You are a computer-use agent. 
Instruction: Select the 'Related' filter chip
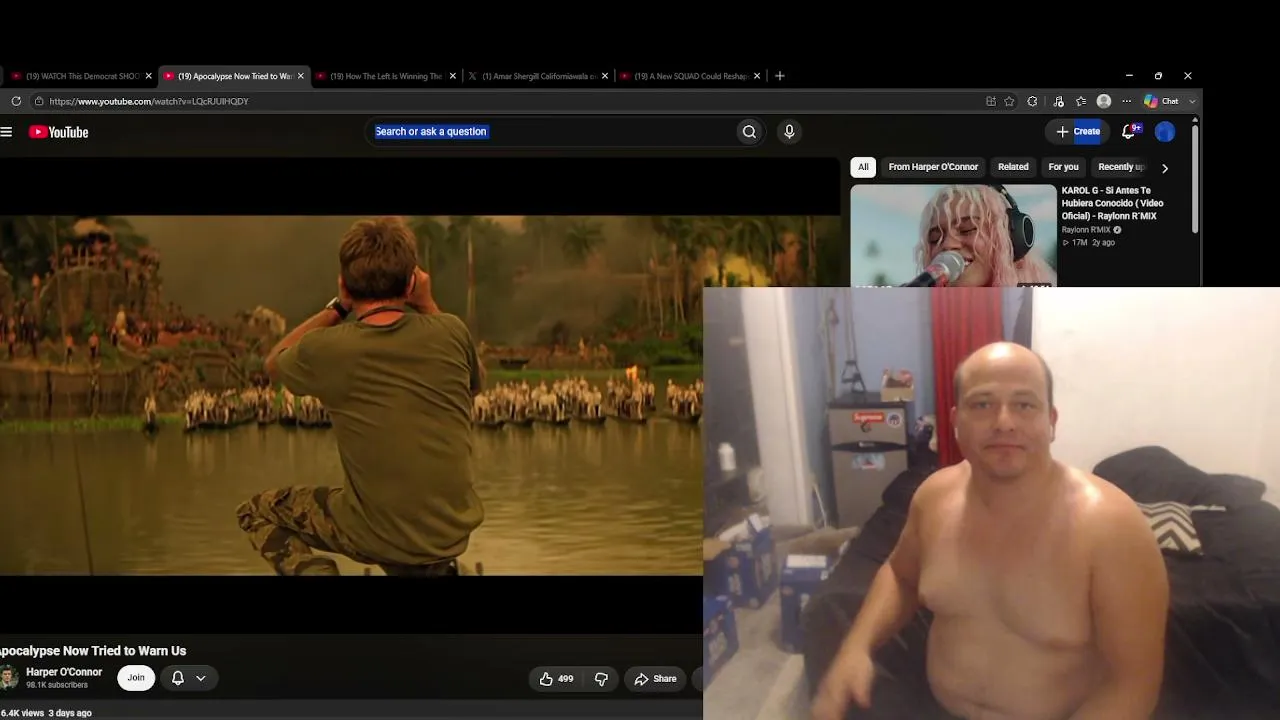(1013, 167)
